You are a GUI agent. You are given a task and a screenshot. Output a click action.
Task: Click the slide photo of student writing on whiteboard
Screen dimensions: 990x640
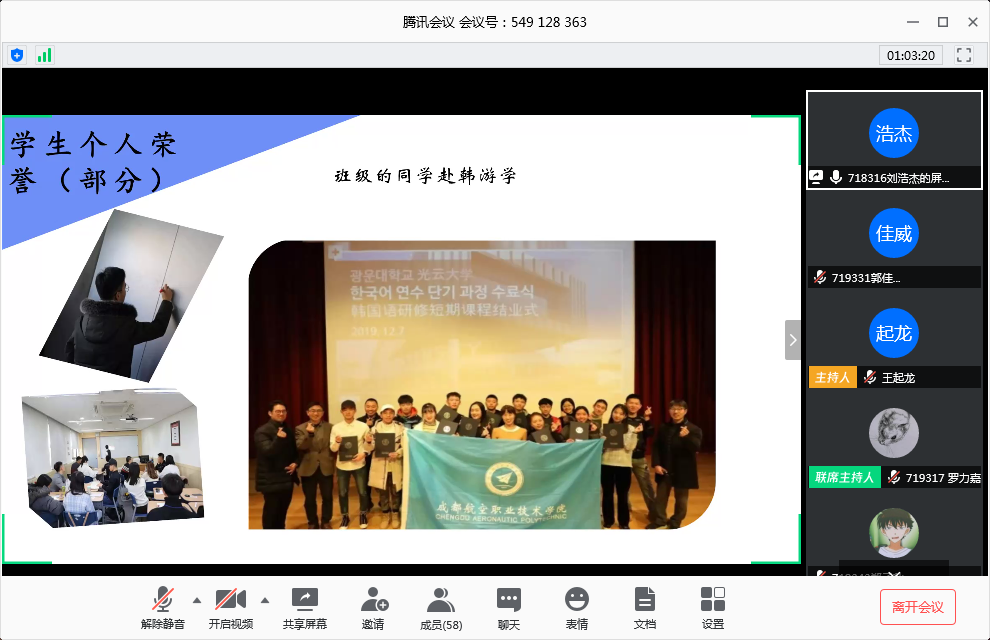tap(131, 295)
